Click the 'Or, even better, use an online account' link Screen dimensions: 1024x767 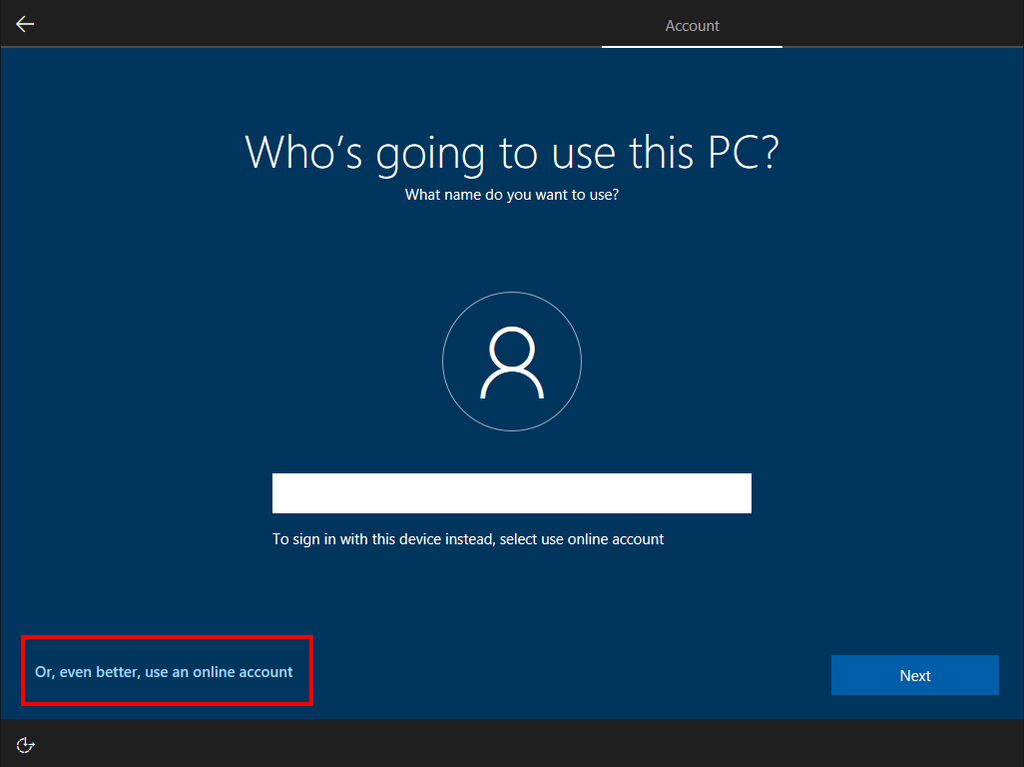pyautogui.click(x=166, y=672)
